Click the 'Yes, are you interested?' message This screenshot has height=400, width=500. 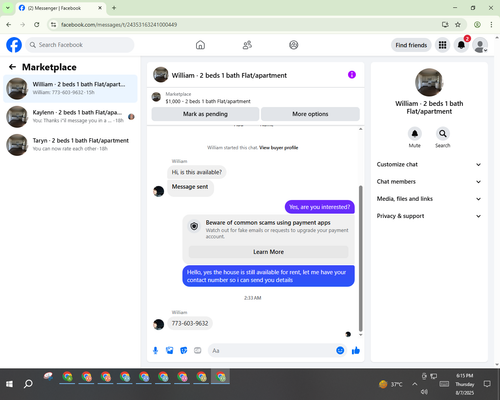coord(320,207)
